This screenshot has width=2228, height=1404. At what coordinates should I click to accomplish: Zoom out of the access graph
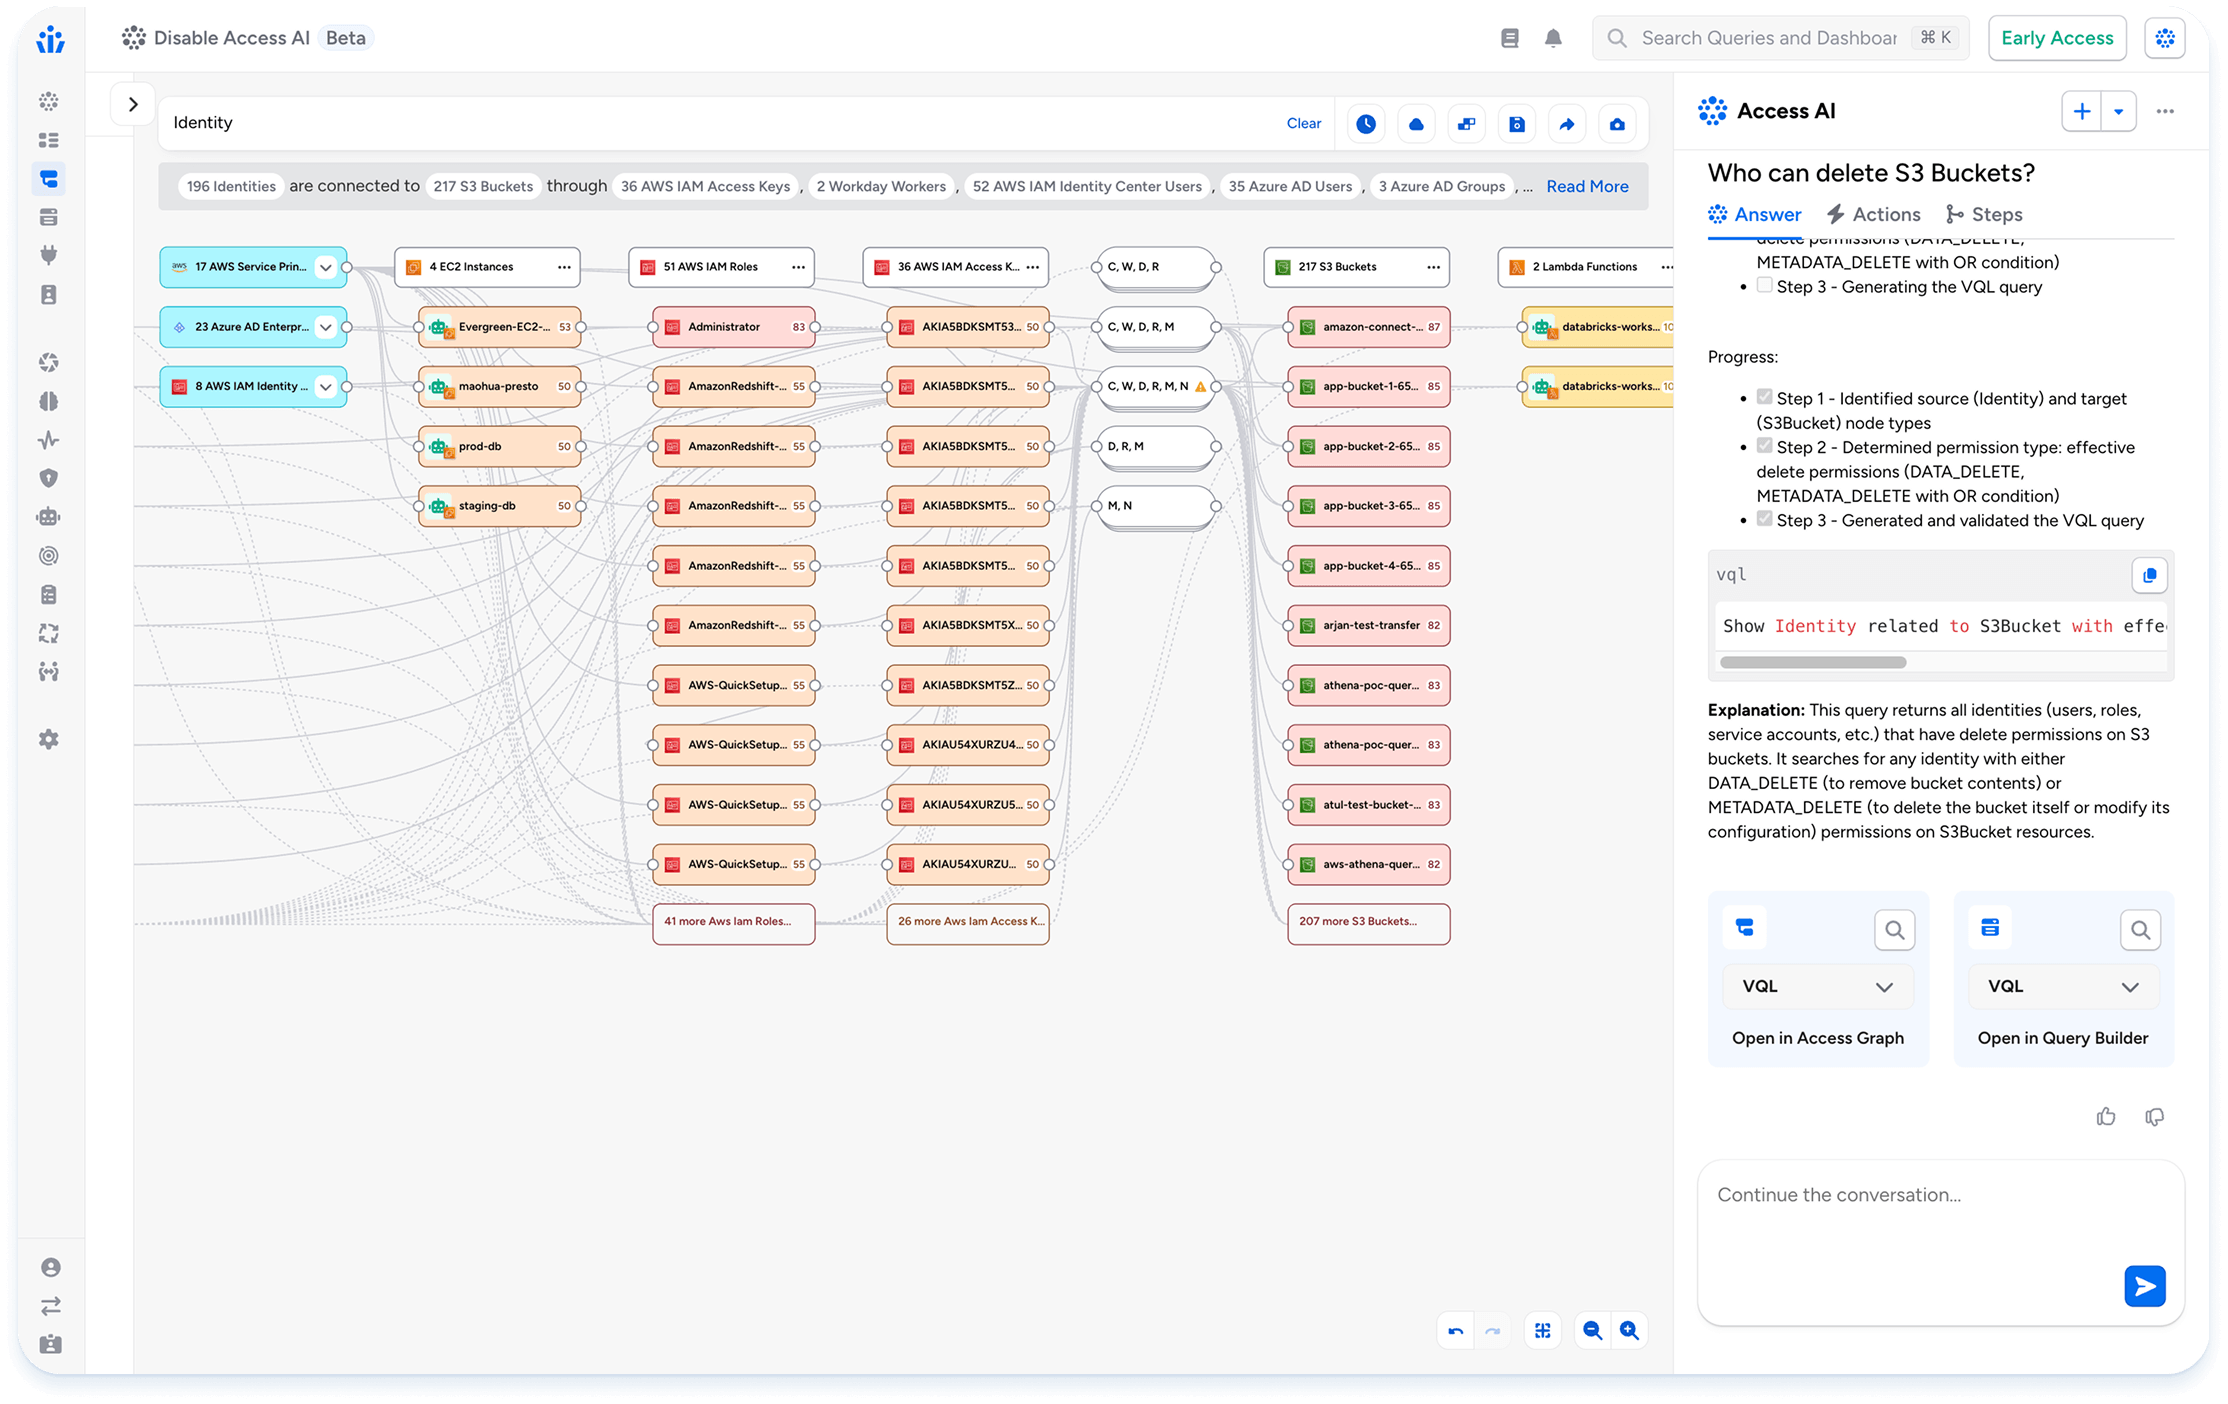(1592, 1331)
